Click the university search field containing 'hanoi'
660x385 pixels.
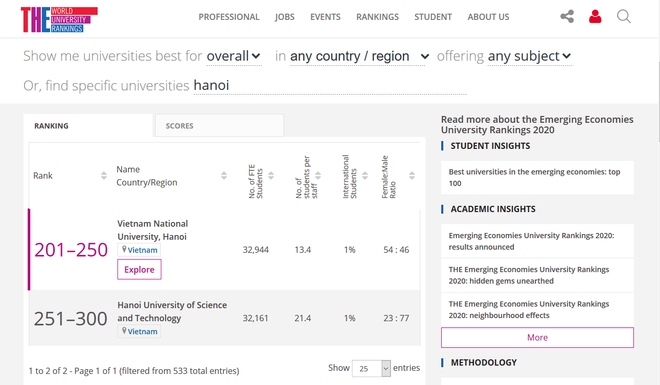[x=330, y=85]
